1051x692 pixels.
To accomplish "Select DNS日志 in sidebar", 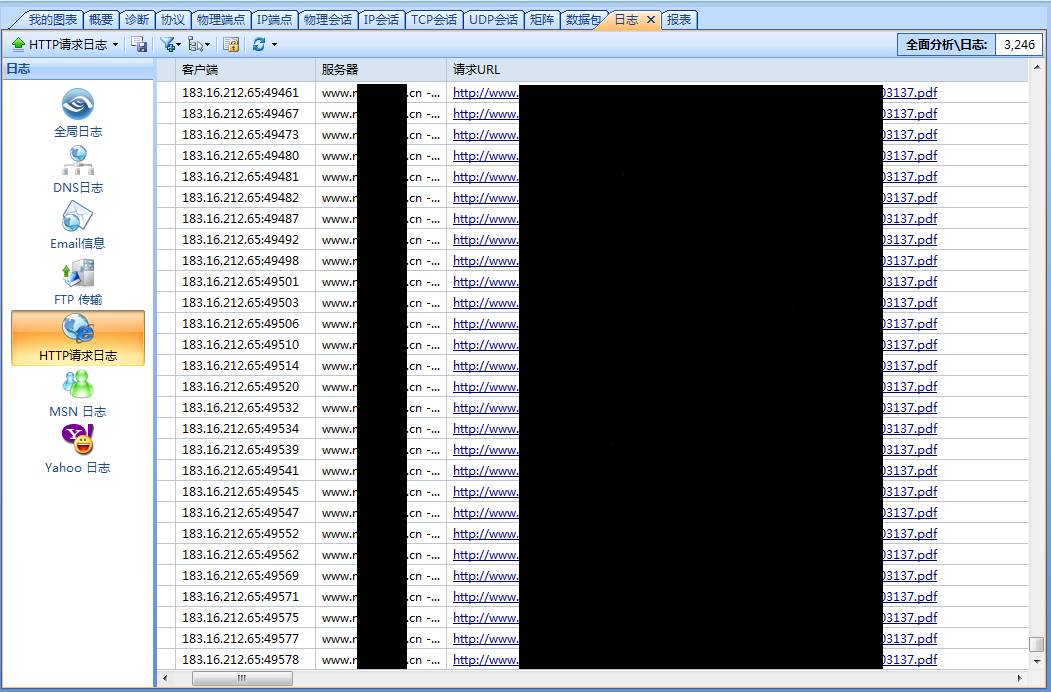I will pos(78,169).
